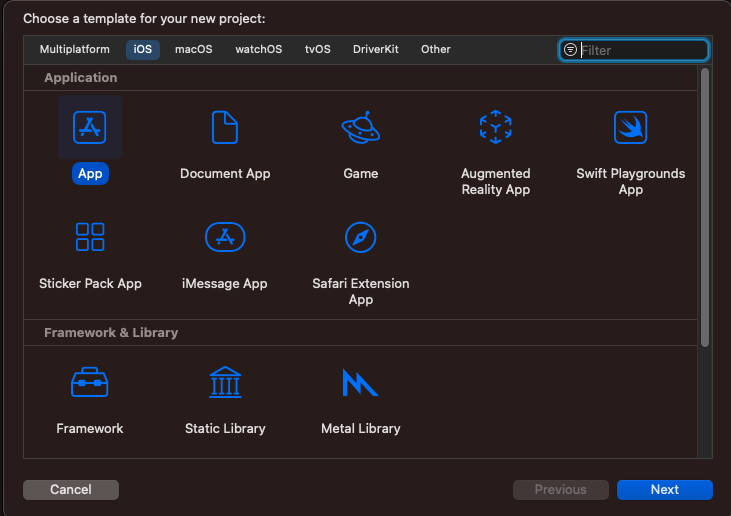The height and width of the screenshot is (516, 731).
Task: Choose the Safari Extension App compass icon
Action: pyautogui.click(x=360, y=237)
